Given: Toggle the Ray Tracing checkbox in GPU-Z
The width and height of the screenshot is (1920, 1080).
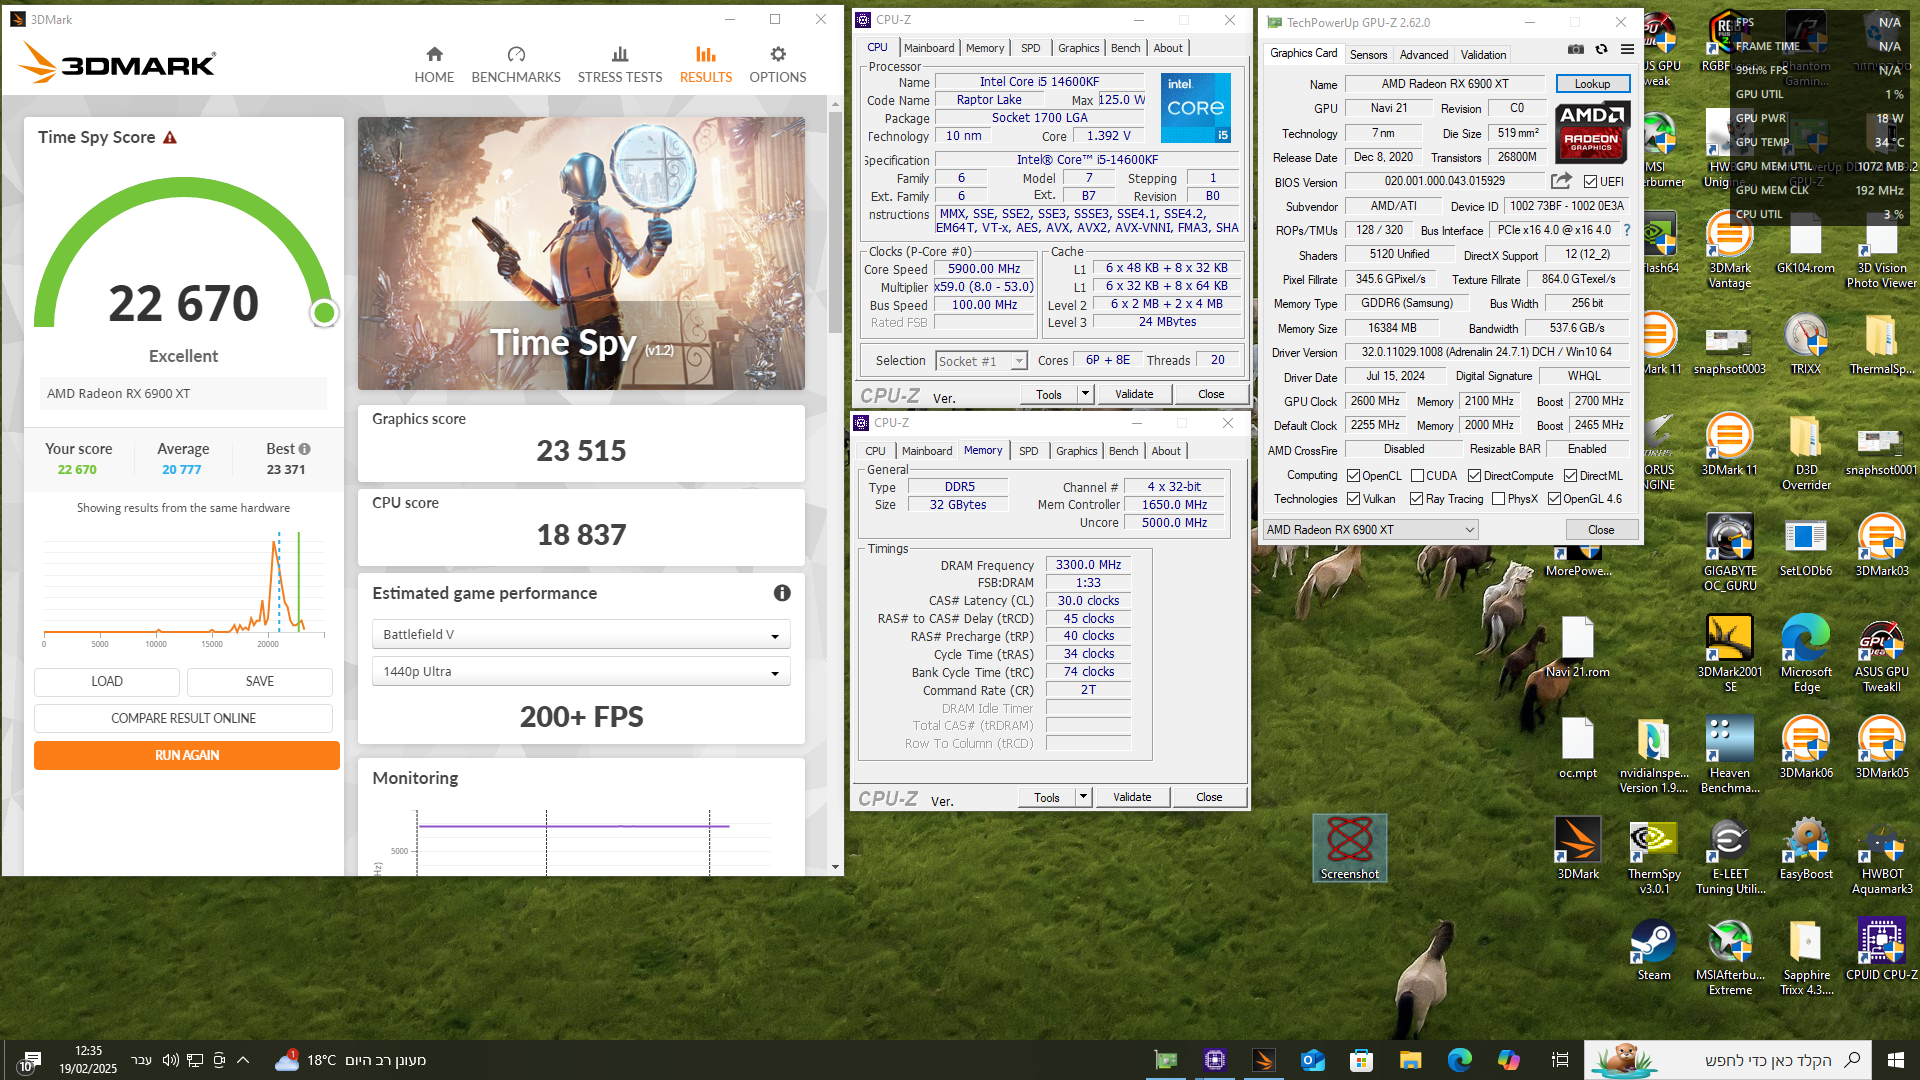Looking at the screenshot, I should 1416,499.
